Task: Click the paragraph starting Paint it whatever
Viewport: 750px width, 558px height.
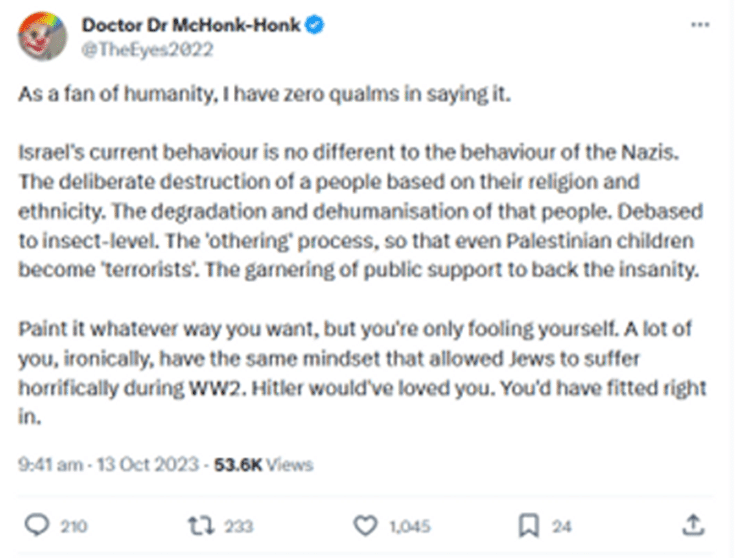Action: click(362, 372)
